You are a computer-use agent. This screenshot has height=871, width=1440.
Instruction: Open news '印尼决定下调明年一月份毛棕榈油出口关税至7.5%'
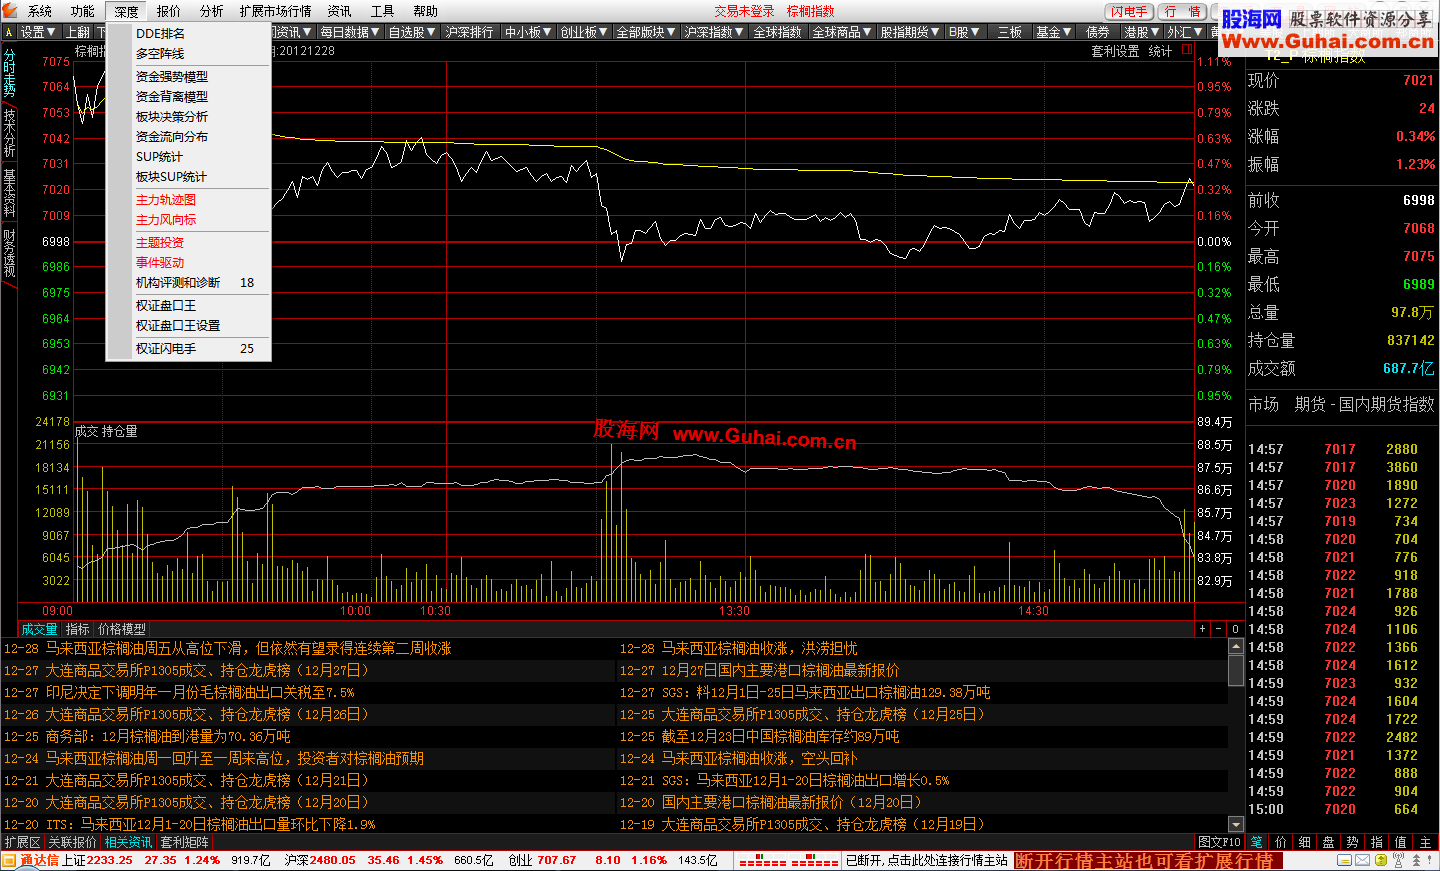[199, 692]
